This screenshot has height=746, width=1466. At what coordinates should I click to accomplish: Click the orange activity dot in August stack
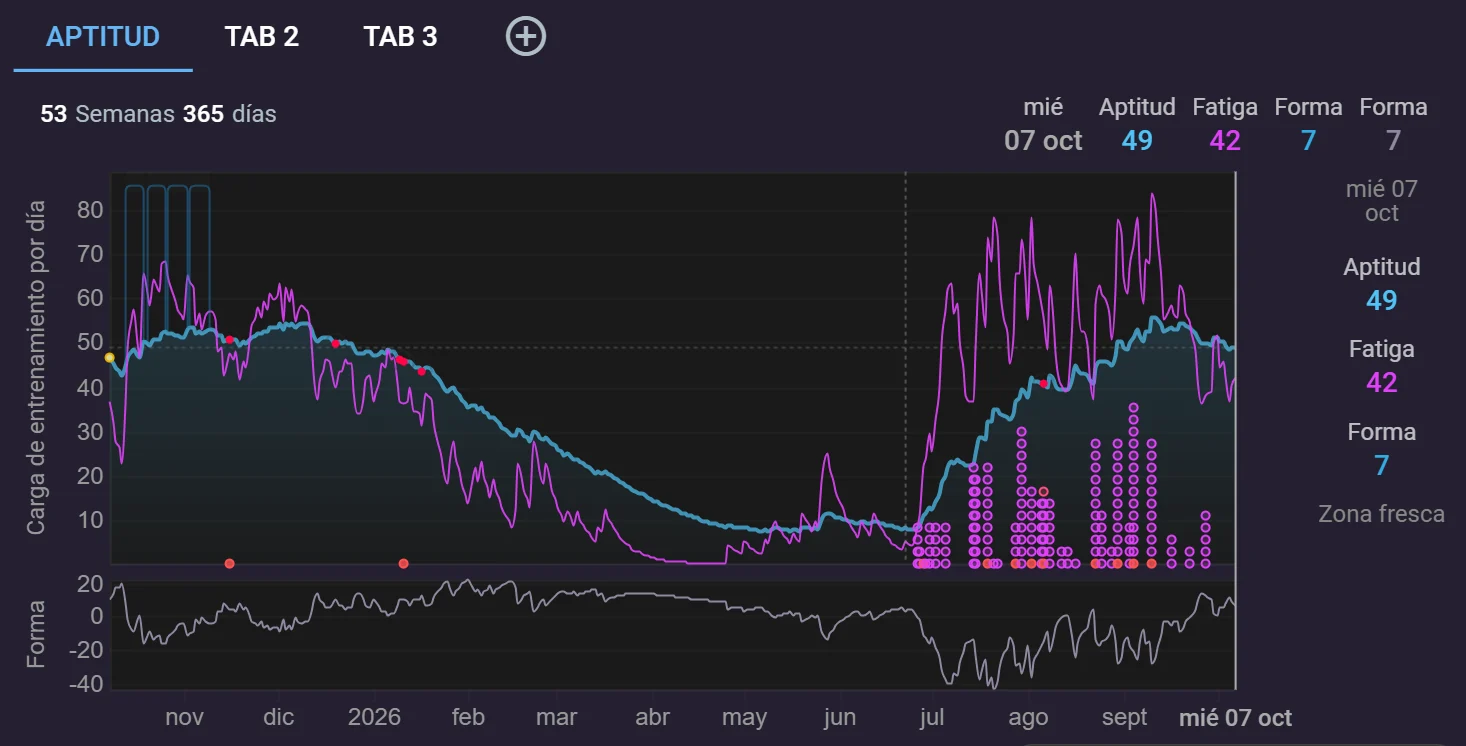click(1043, 491)
